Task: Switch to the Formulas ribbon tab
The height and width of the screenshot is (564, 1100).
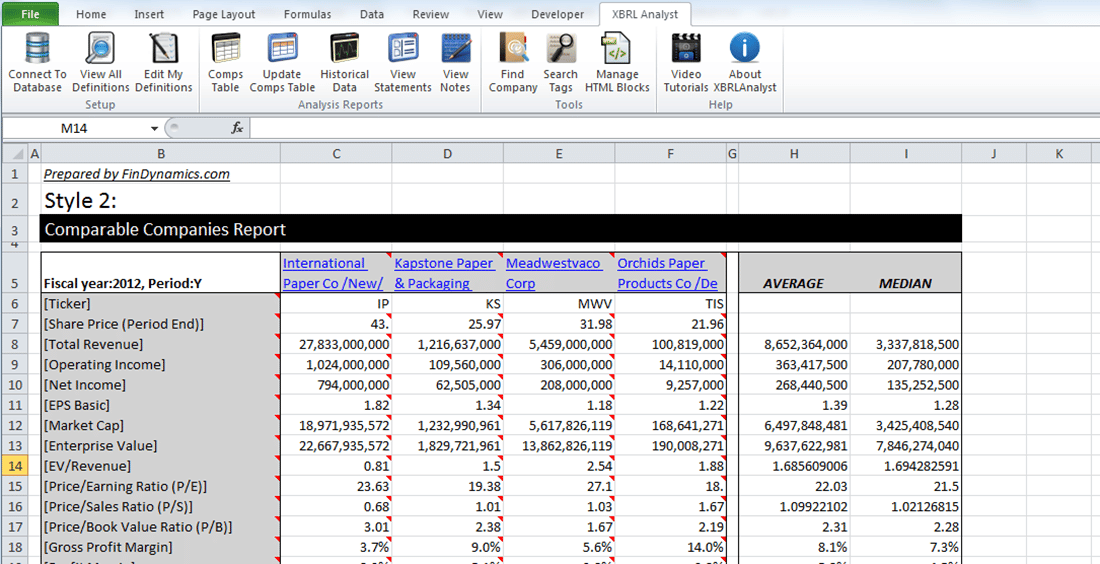Action: pyautogui.click(x=307, y=14)
